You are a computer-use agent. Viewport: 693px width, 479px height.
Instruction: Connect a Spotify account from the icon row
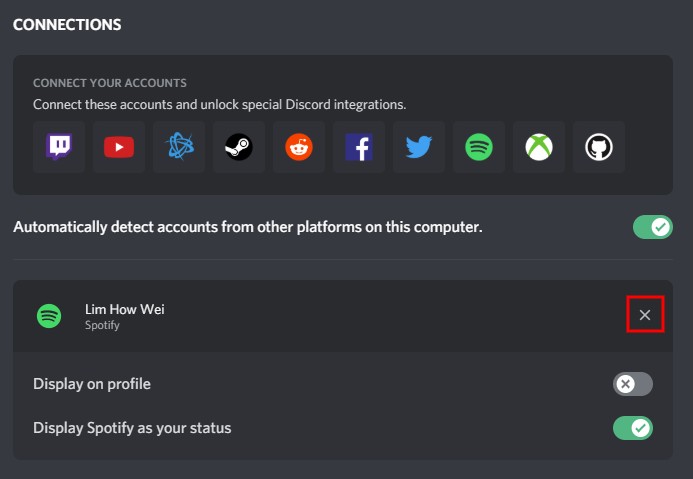(479, 147)
